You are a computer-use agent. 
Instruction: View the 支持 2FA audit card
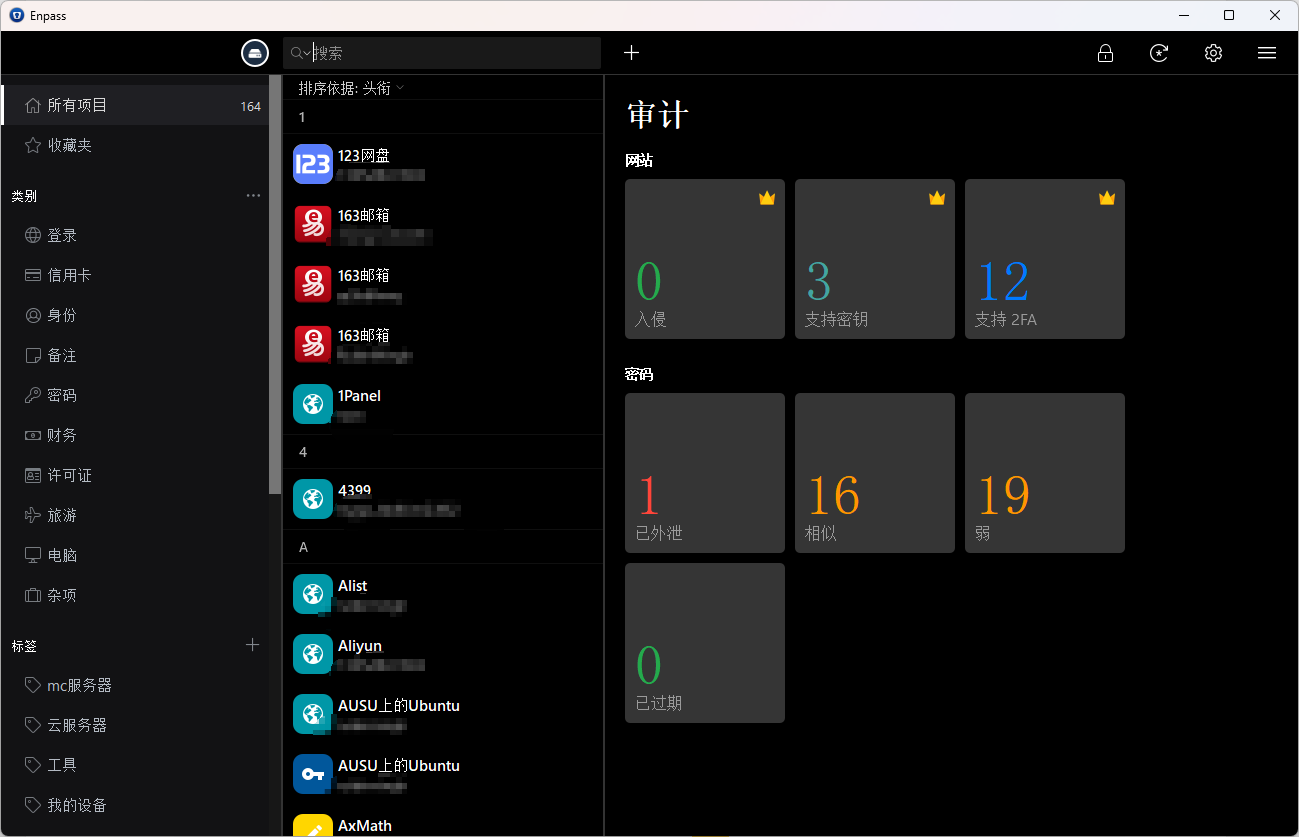point(1045,259)
